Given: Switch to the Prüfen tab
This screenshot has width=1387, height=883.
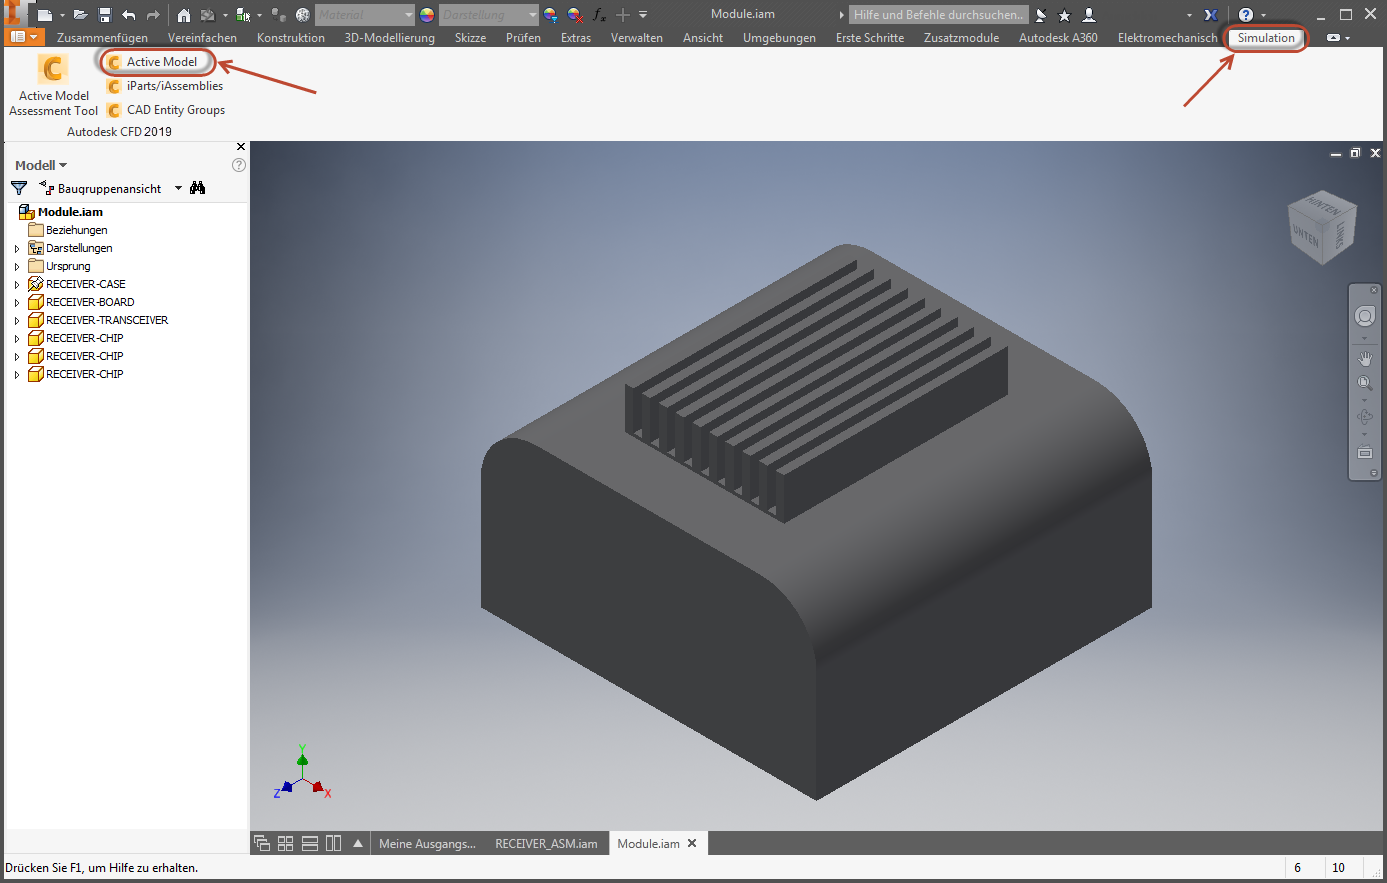Looking at the screenshot, I should [x=523, y=38].
